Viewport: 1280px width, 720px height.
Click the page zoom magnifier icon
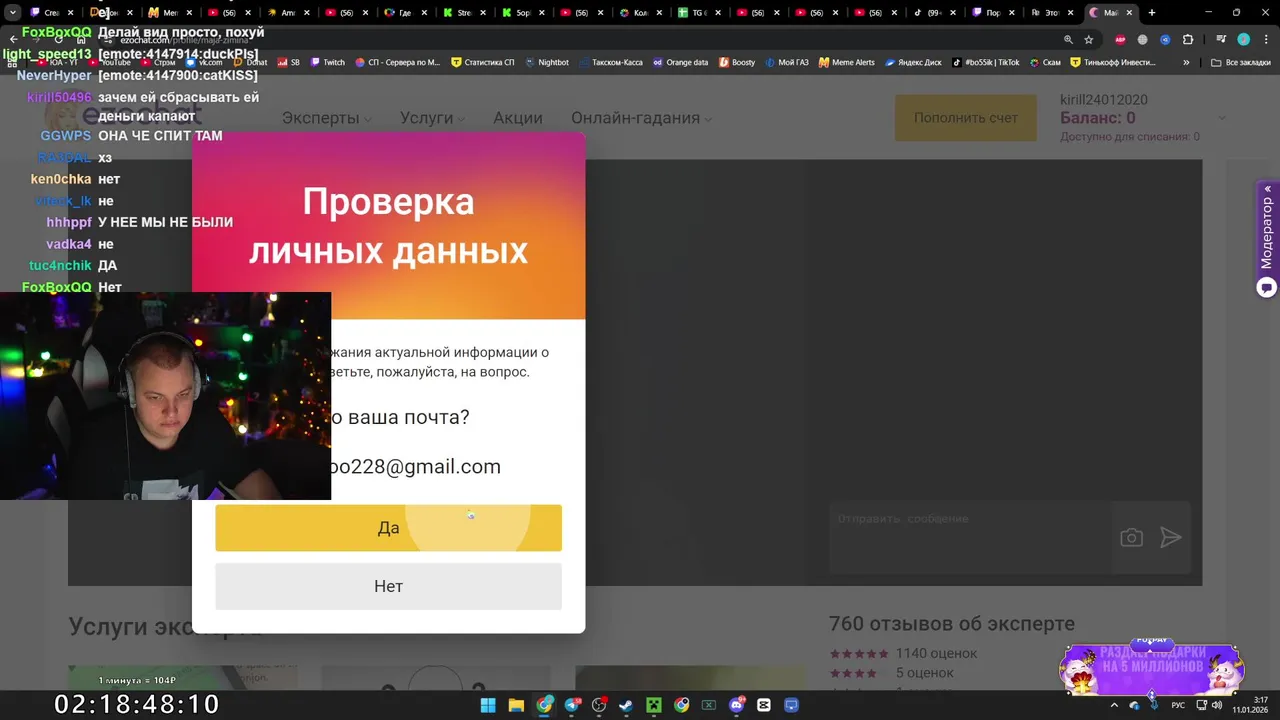1068,40
